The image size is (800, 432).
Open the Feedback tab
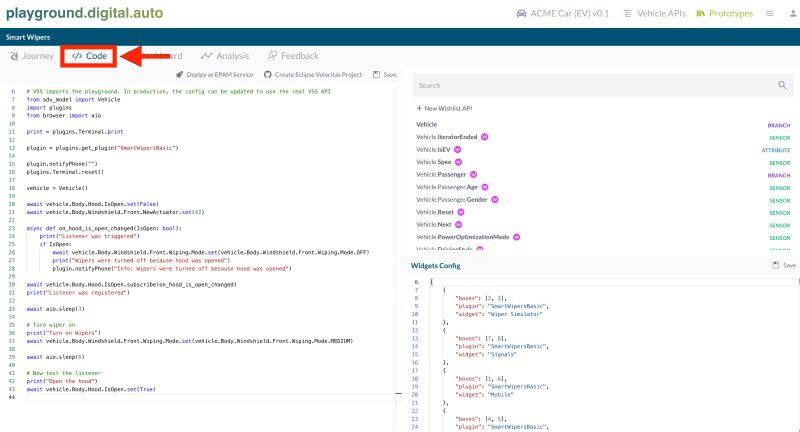click(293, 56)
